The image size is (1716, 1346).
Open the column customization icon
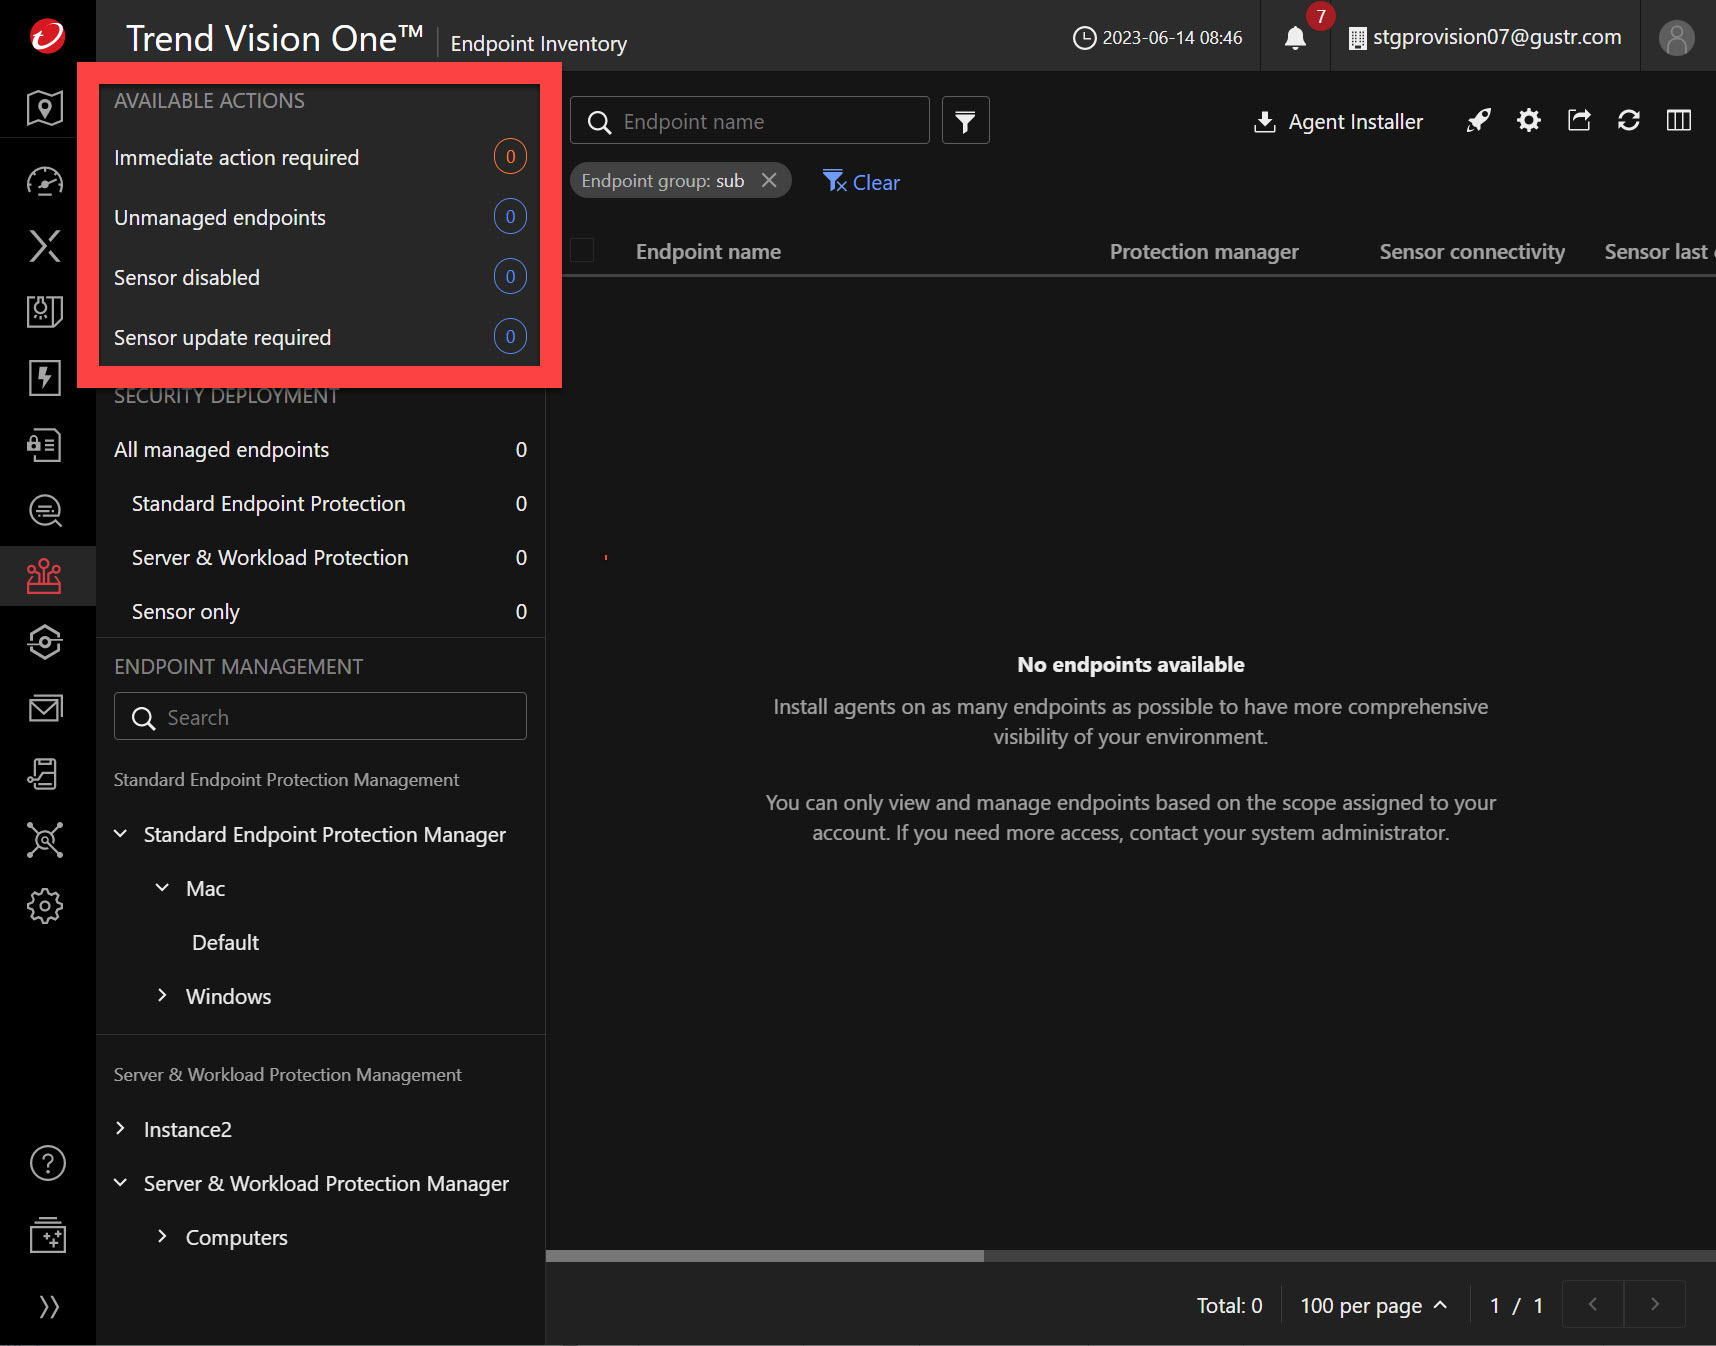[x=1679, y=121]
